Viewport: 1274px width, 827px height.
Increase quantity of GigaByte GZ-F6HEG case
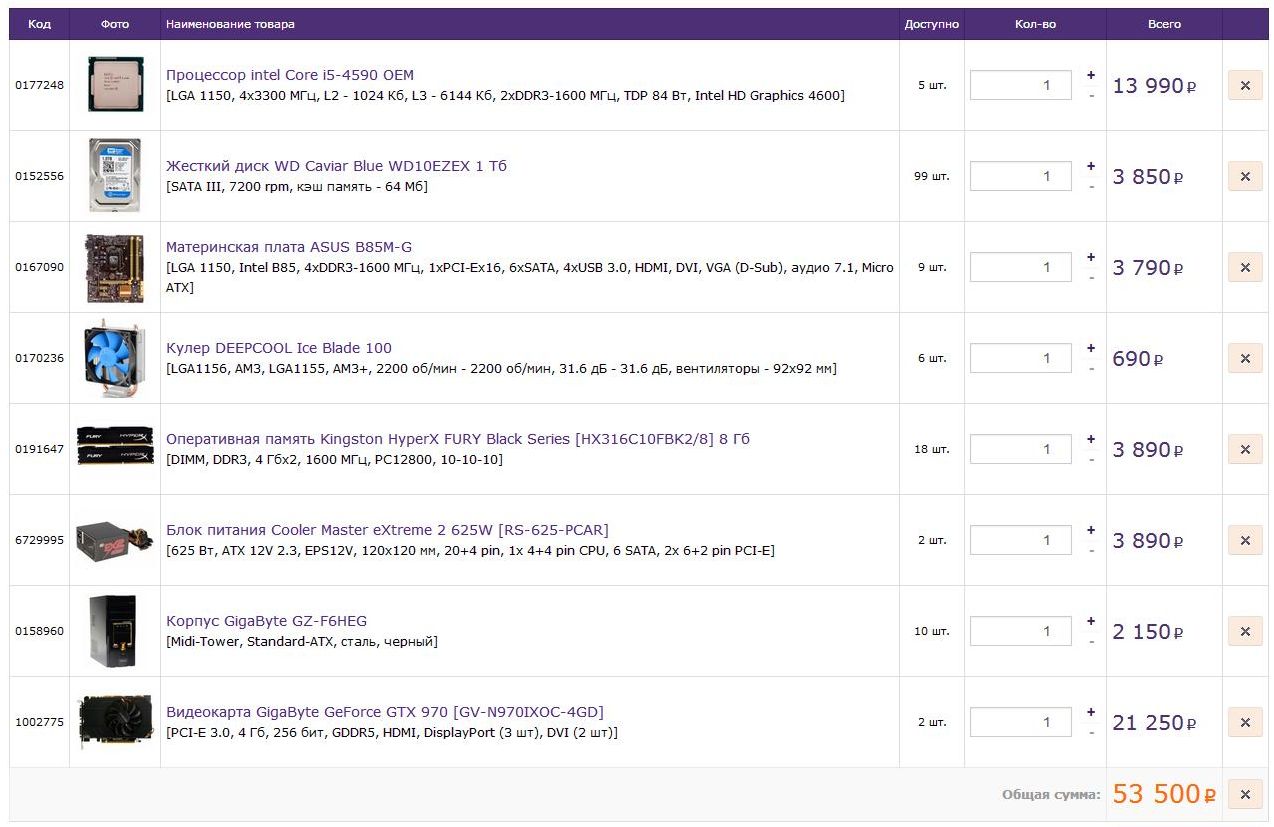1090,621
